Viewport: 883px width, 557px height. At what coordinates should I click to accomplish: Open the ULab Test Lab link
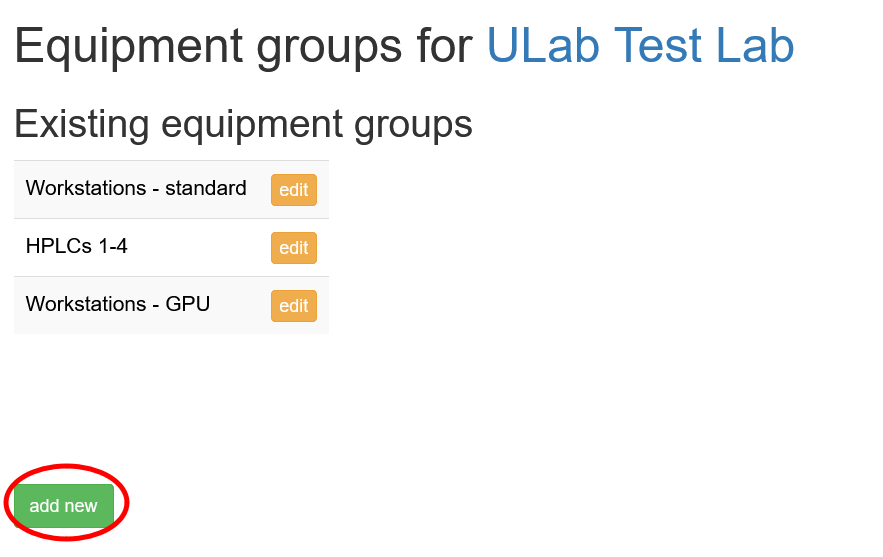click(x=640, y=46)
